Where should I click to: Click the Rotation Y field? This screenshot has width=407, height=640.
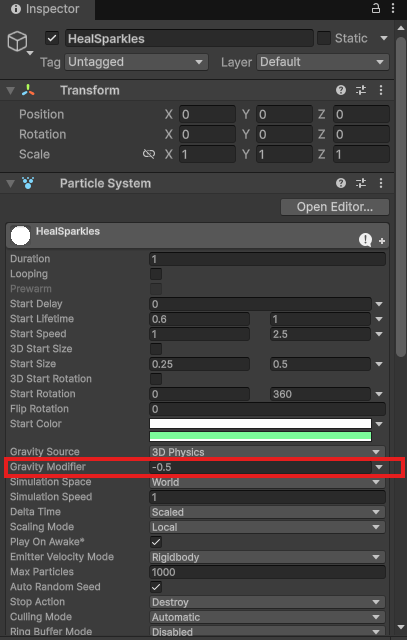point(284,134)
